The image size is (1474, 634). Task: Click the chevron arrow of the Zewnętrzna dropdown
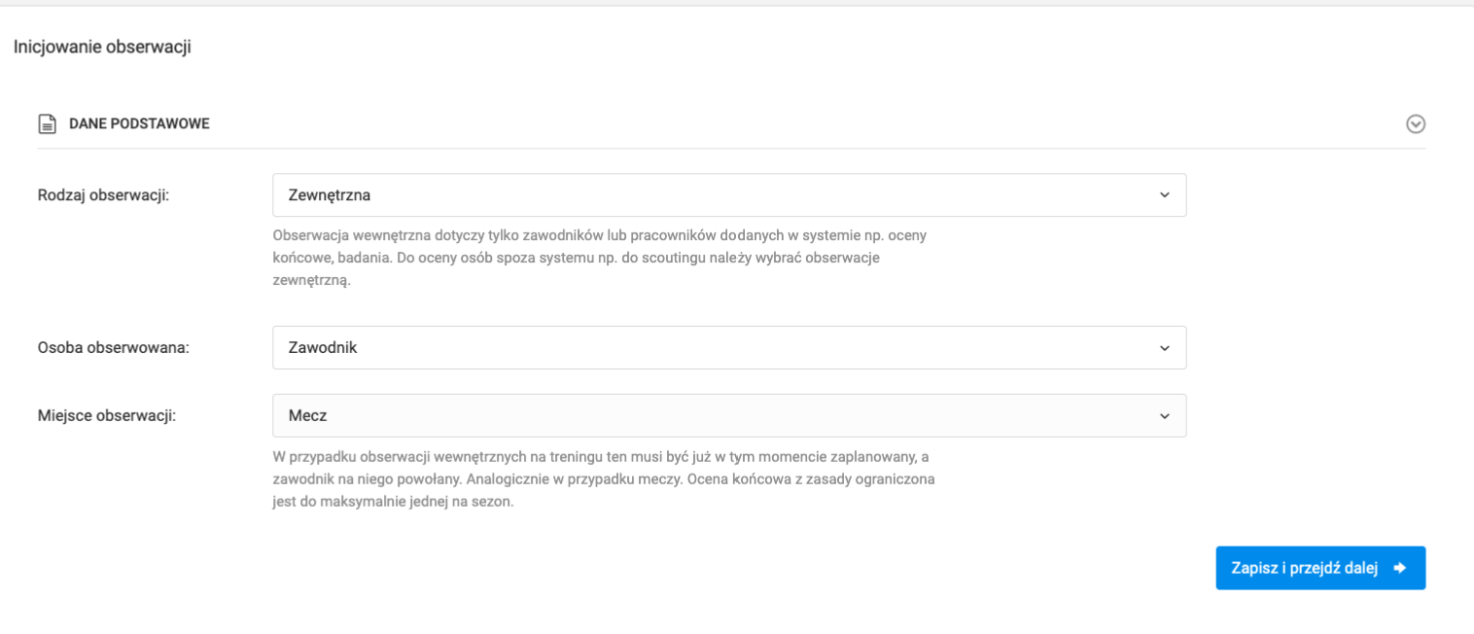click(x=1163, y=195)
